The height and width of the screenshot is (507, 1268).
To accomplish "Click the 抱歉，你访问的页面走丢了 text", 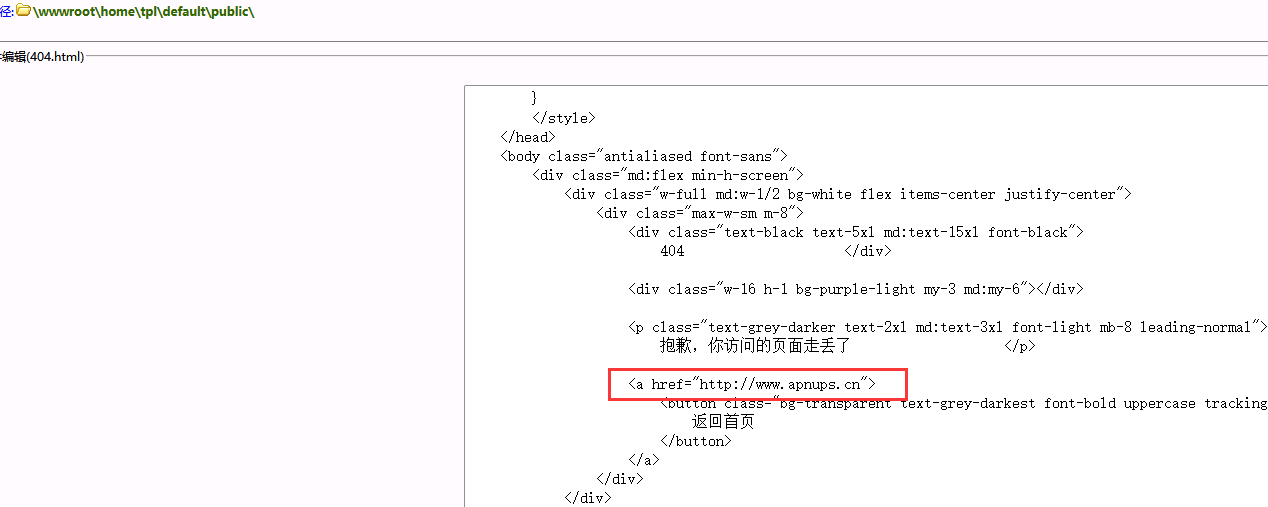I will pos(754,346).
